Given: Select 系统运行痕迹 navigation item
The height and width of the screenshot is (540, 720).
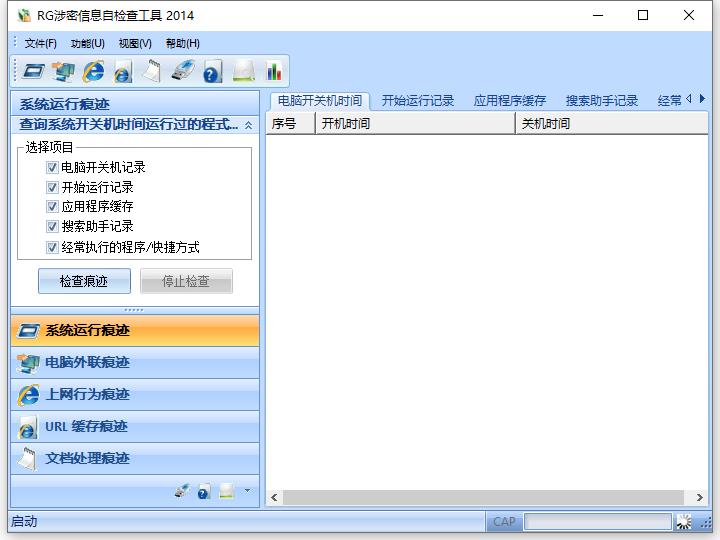Looking at the screenshot, I should pos(135,331).
